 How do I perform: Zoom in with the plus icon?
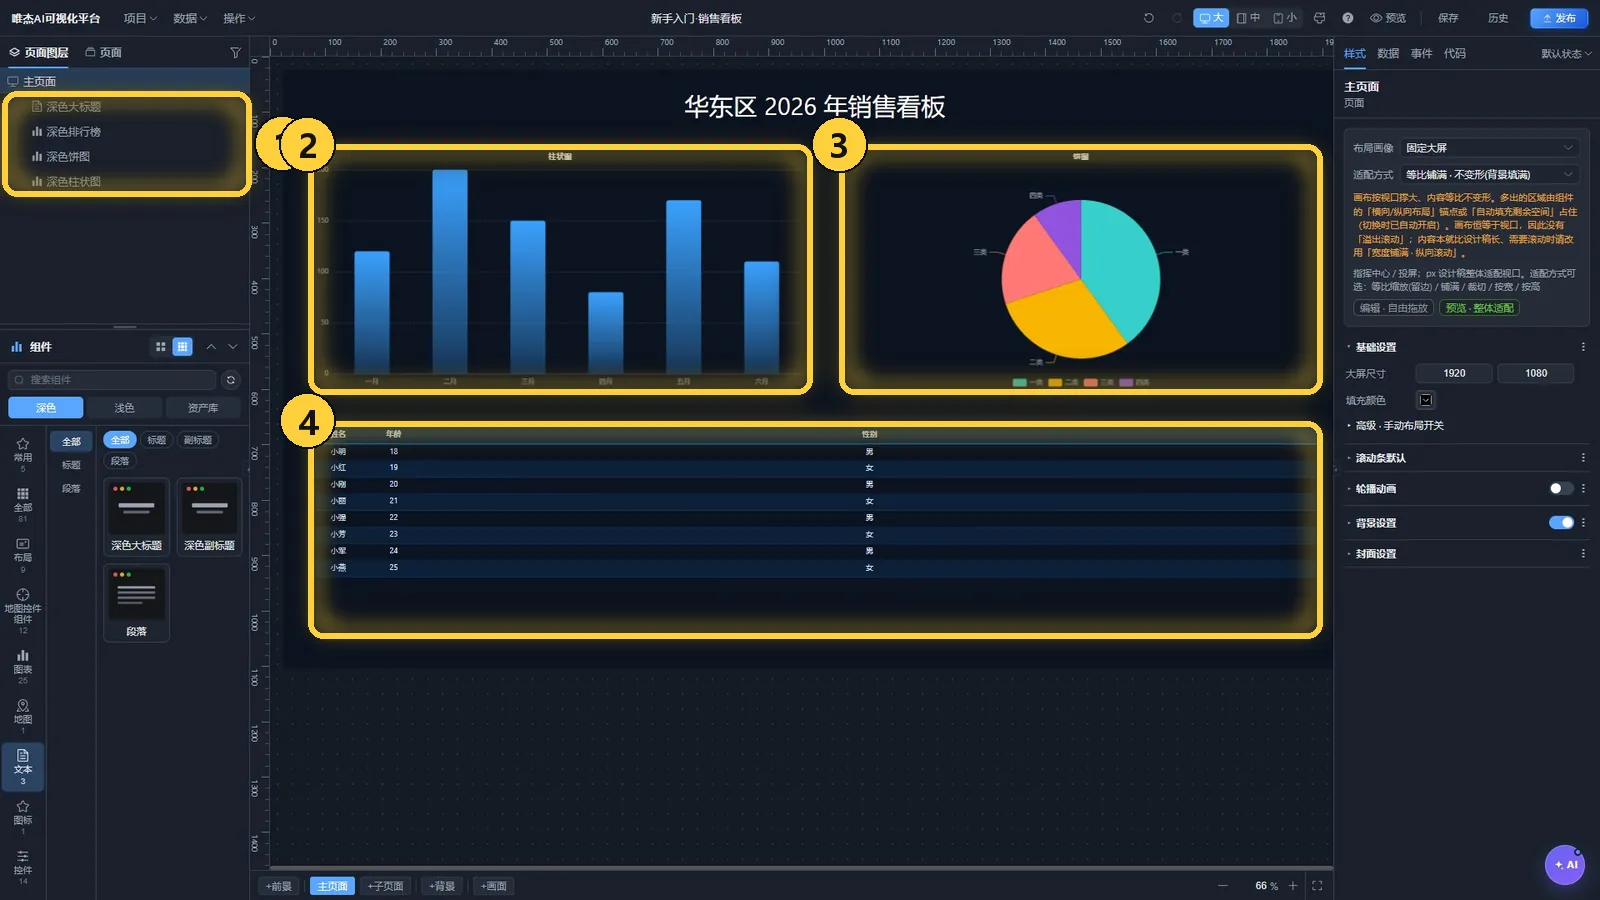click(1293, 886)
